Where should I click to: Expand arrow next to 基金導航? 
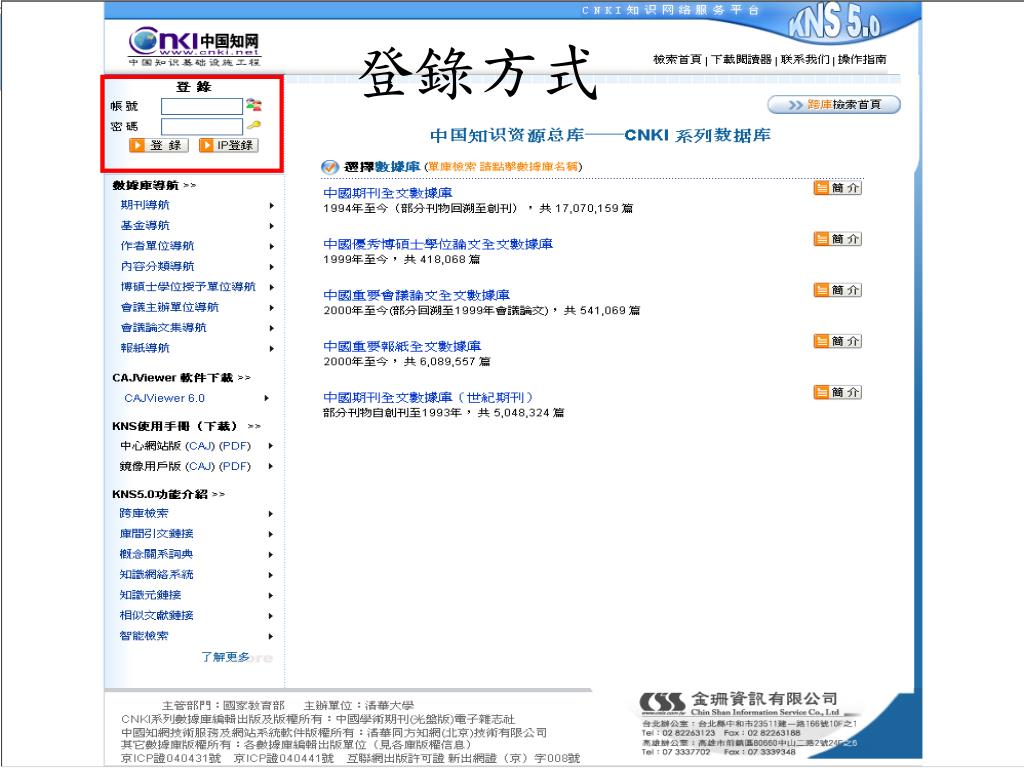point(272,226)
